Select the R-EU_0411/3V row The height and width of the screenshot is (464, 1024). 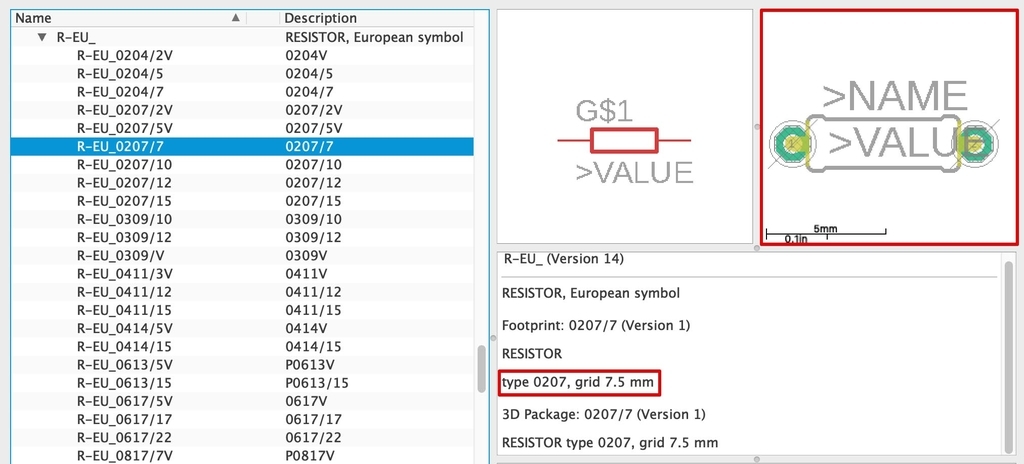click(x=242, y=274)
